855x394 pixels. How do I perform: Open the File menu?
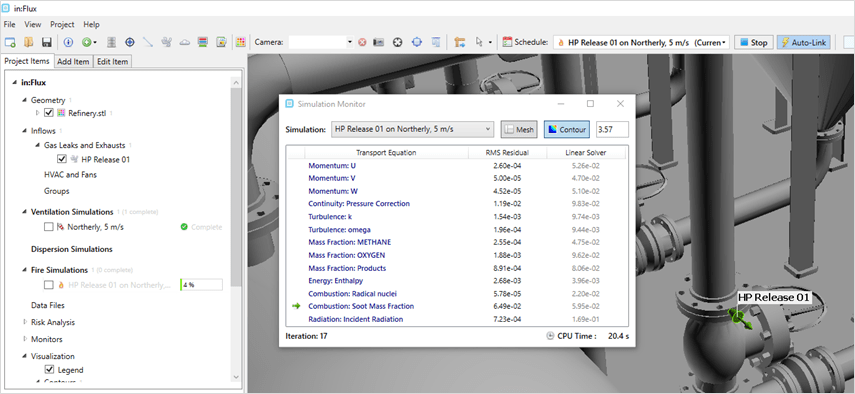(9, 25)
